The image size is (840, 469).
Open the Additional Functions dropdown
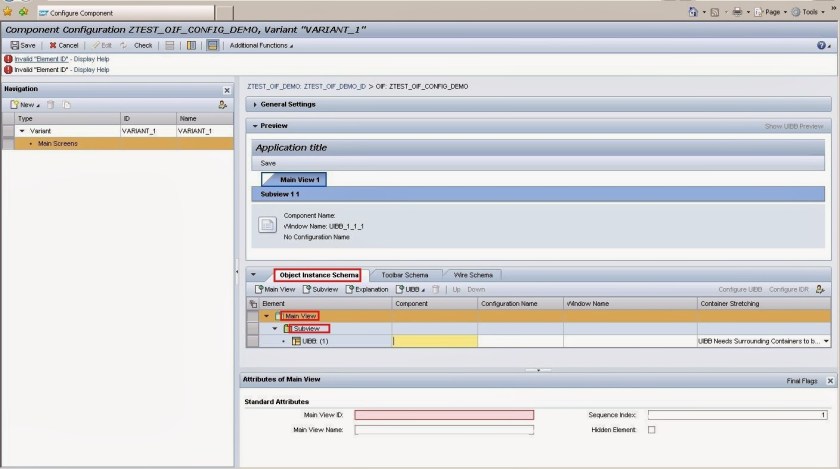point(262,45)
